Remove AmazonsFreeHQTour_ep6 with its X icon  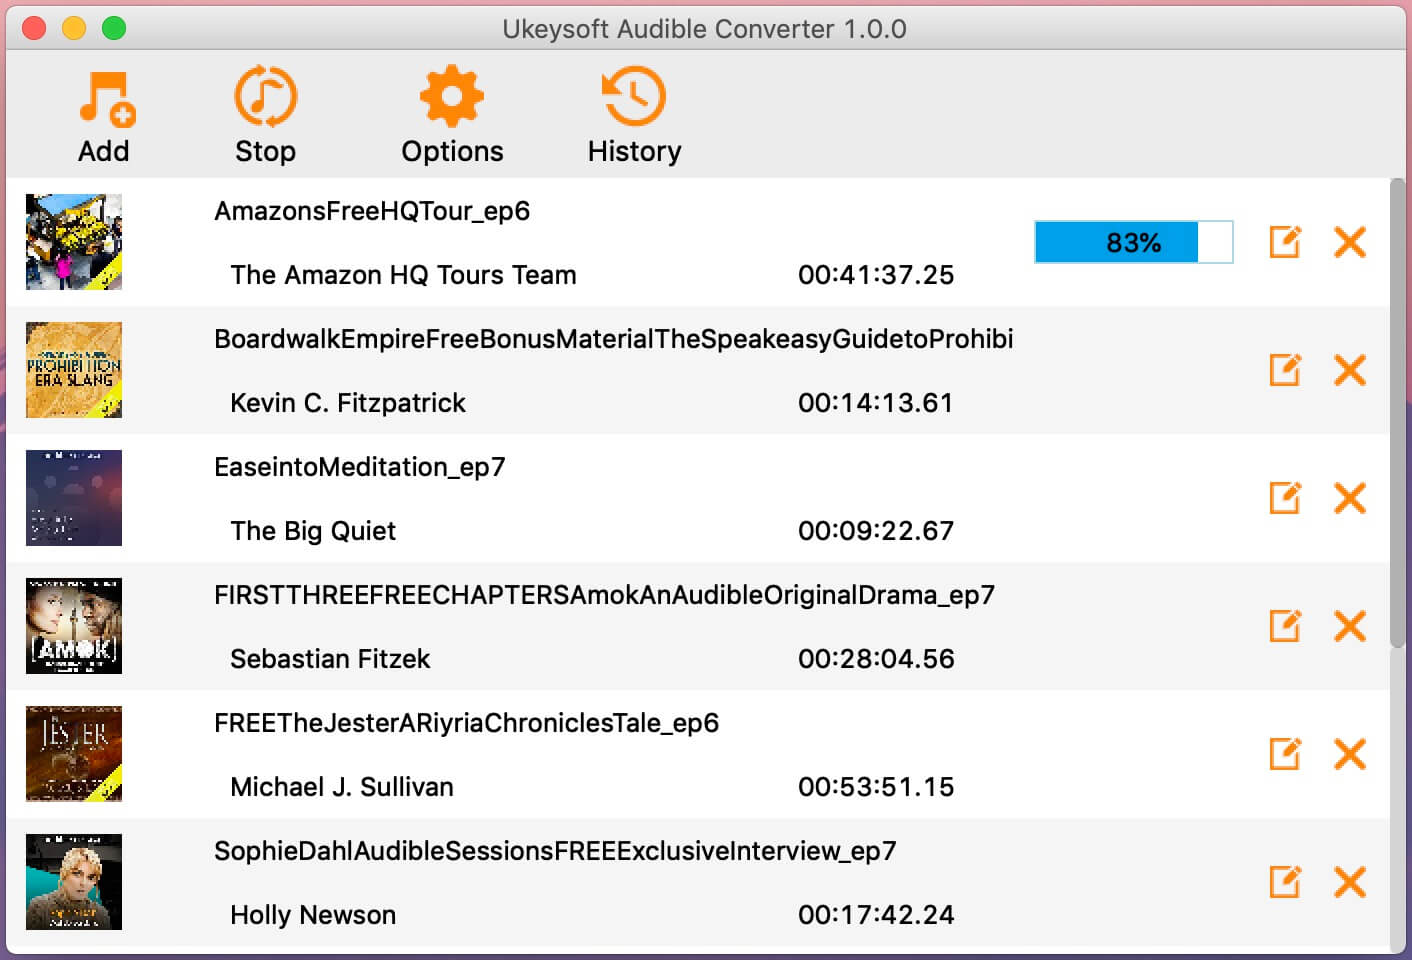coord(1350,242)
